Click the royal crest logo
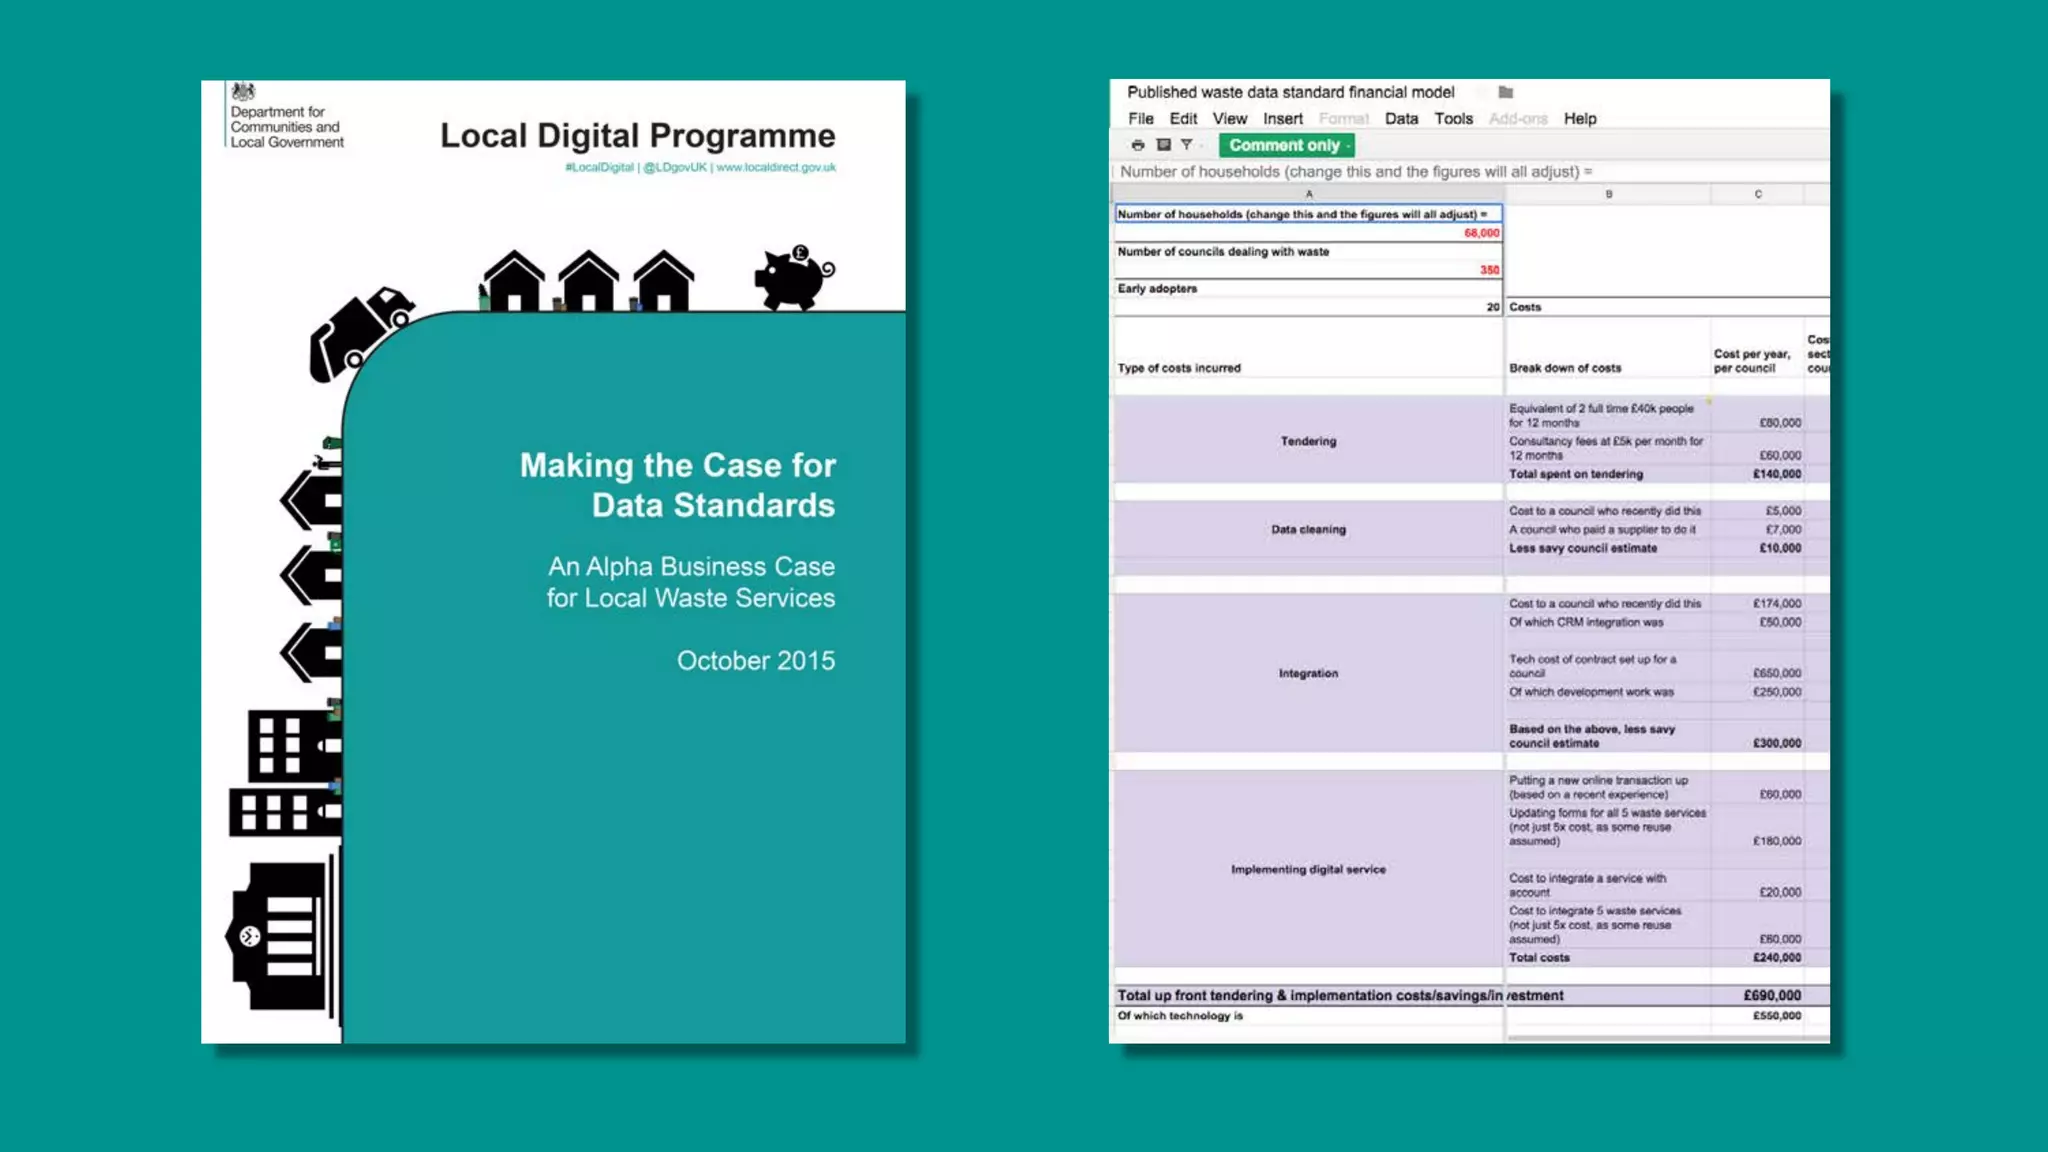 click(x=243, y=92)
